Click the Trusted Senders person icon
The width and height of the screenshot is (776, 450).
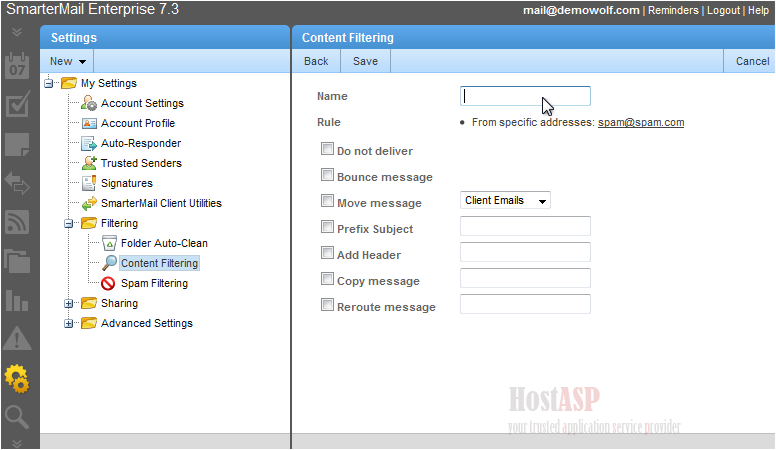point(89,163)
